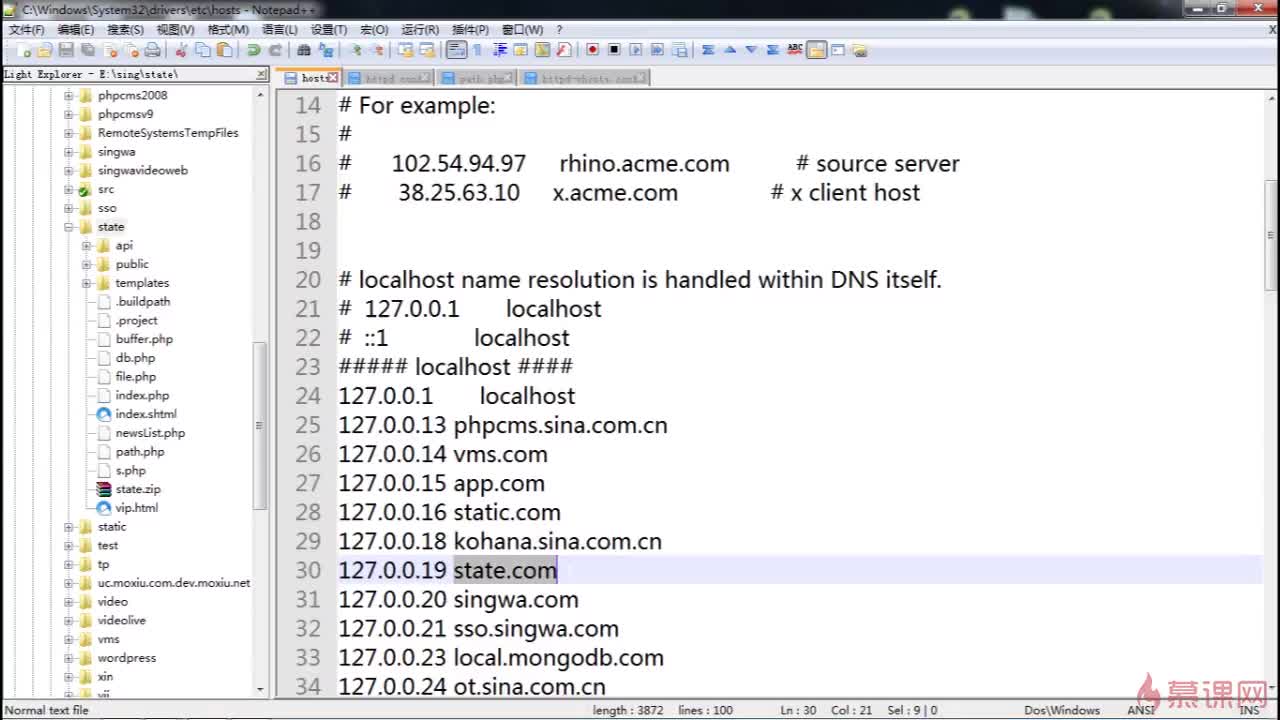
Task: Open the 文件(F) menu
Action: point(27,30)
